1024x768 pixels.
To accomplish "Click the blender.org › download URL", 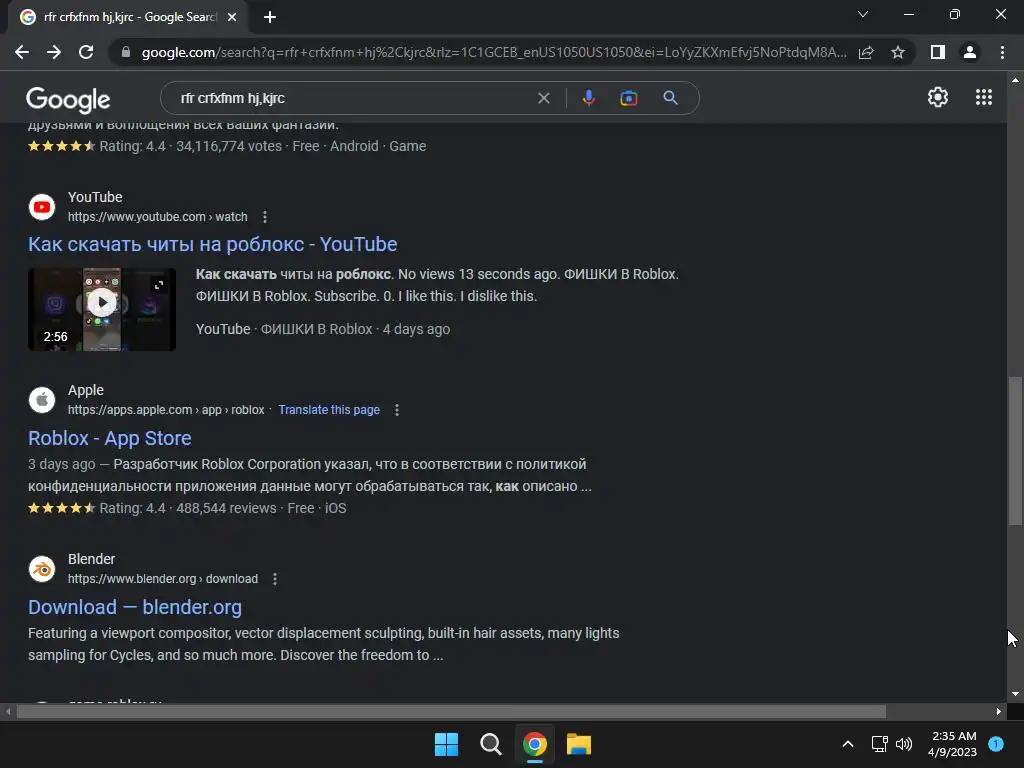I will tap(163, 579).
